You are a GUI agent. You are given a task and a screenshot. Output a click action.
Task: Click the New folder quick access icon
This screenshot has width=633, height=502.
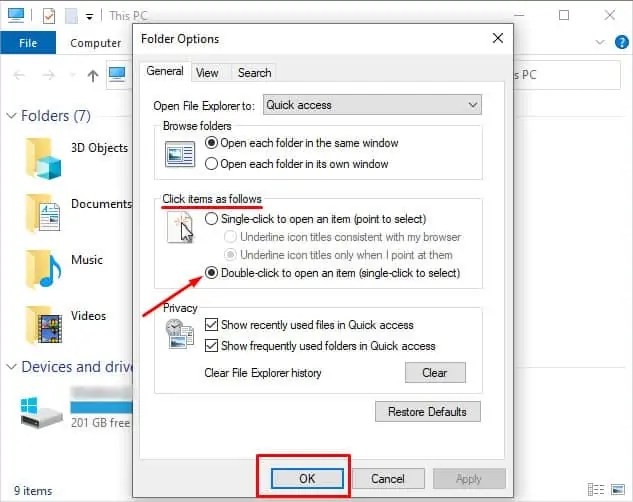pos(71,16)
